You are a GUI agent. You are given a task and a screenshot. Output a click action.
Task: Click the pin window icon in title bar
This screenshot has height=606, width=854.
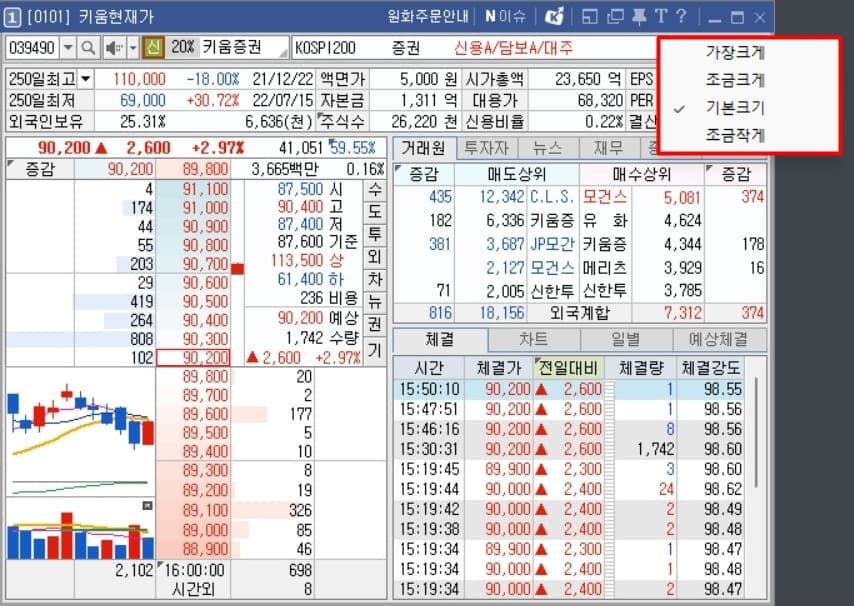(638, 16)
